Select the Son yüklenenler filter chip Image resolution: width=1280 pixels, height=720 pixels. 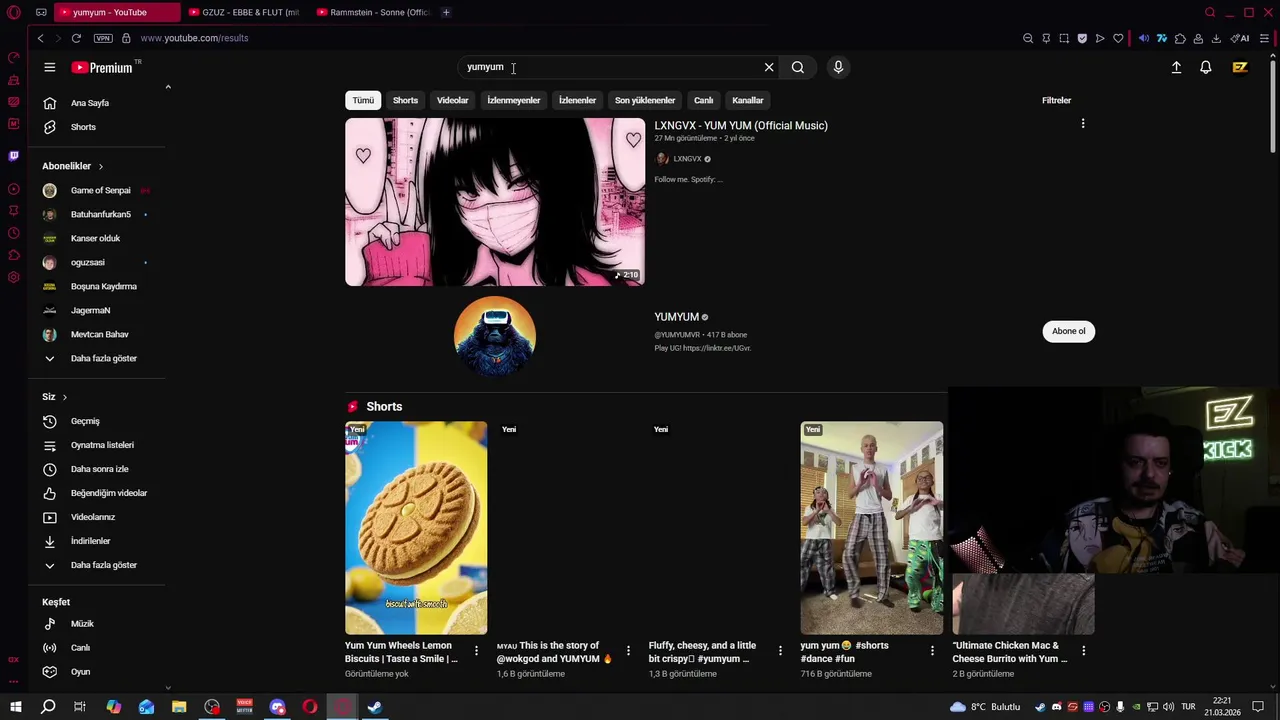coord(645,100)
